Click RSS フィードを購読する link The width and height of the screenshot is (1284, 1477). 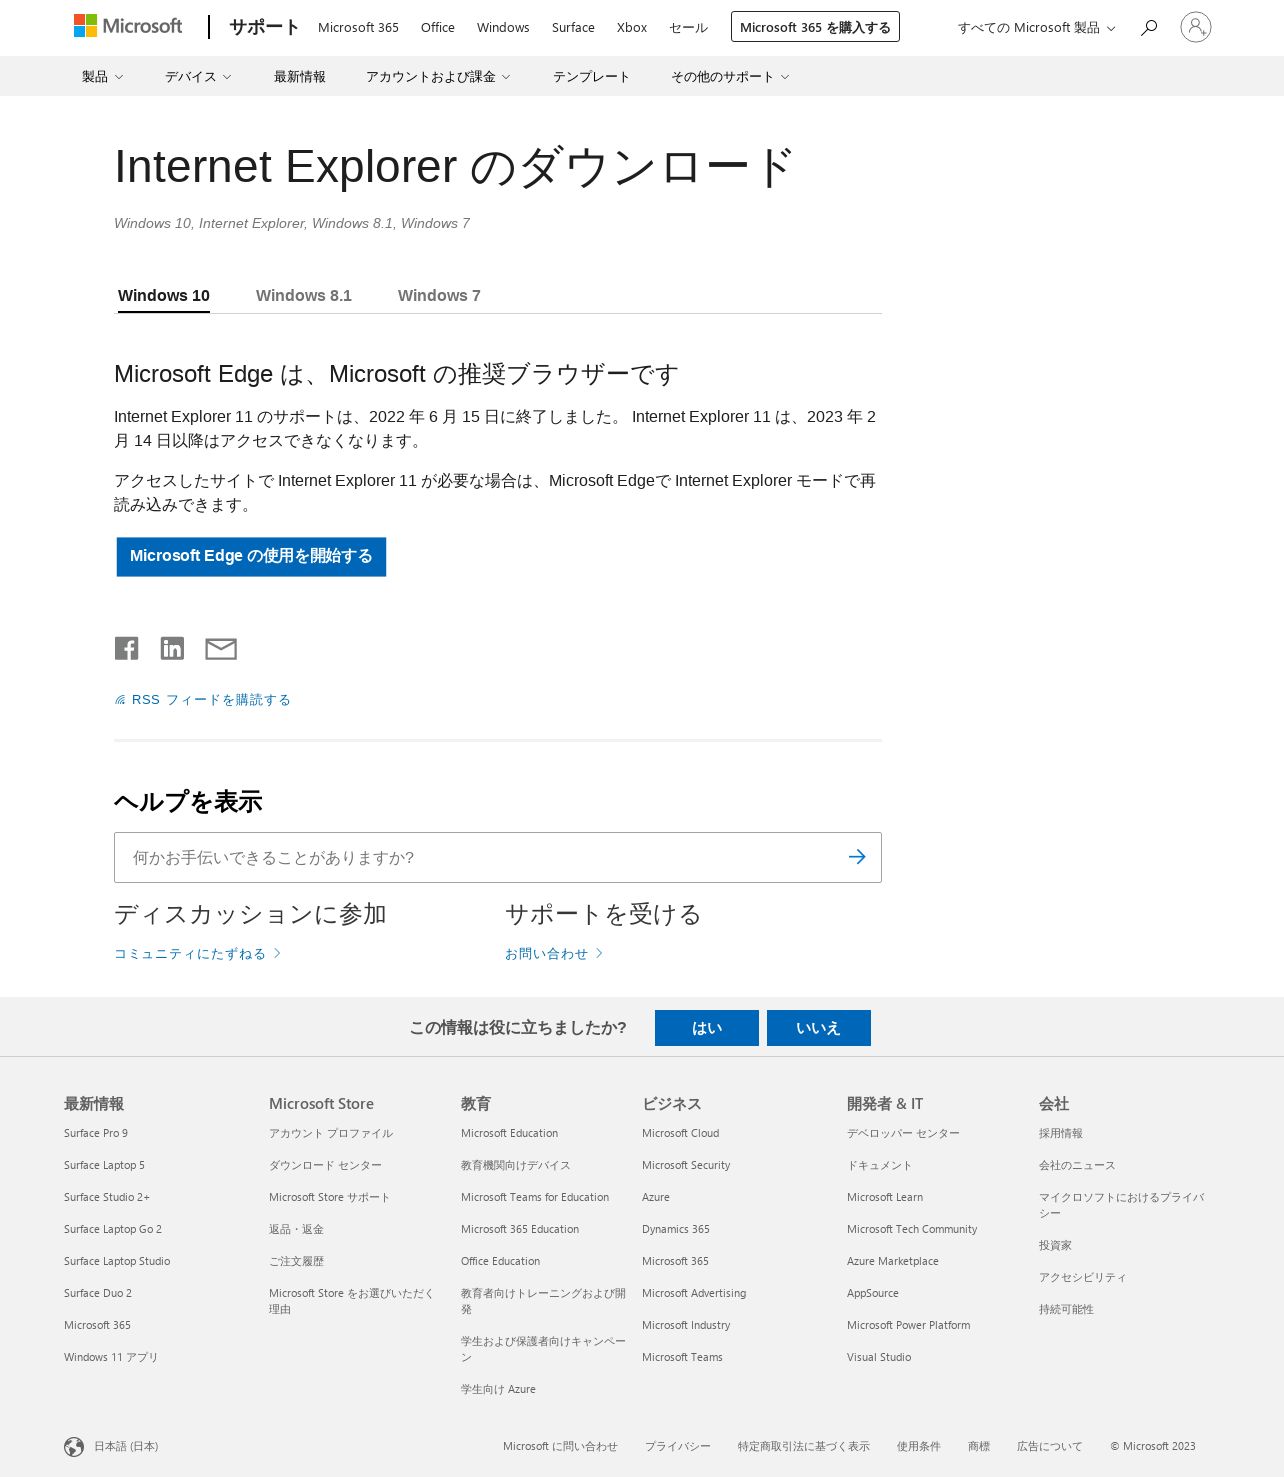point(211,700)
